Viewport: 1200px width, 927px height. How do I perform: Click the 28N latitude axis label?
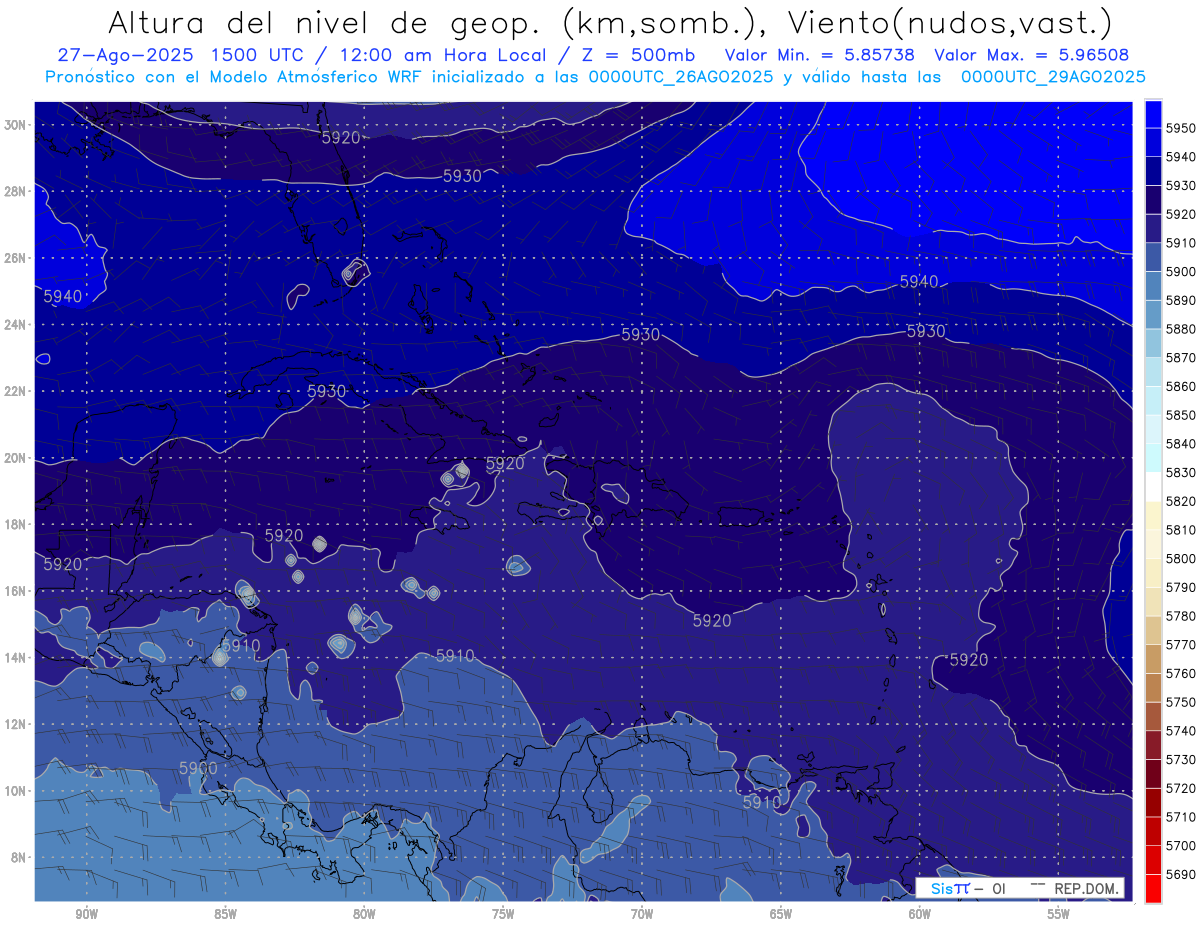[x=17, y=191]
